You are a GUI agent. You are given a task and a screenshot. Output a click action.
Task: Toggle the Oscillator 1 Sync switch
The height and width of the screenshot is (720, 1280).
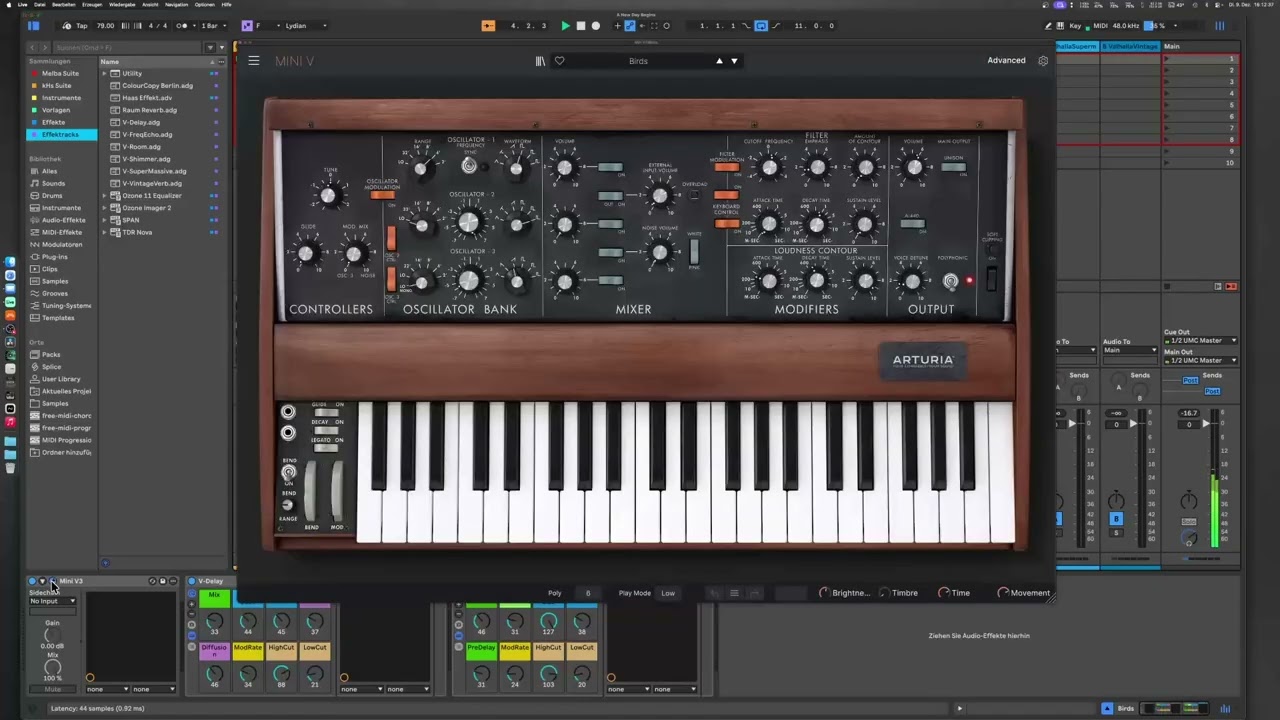click(x=469, y=166)
